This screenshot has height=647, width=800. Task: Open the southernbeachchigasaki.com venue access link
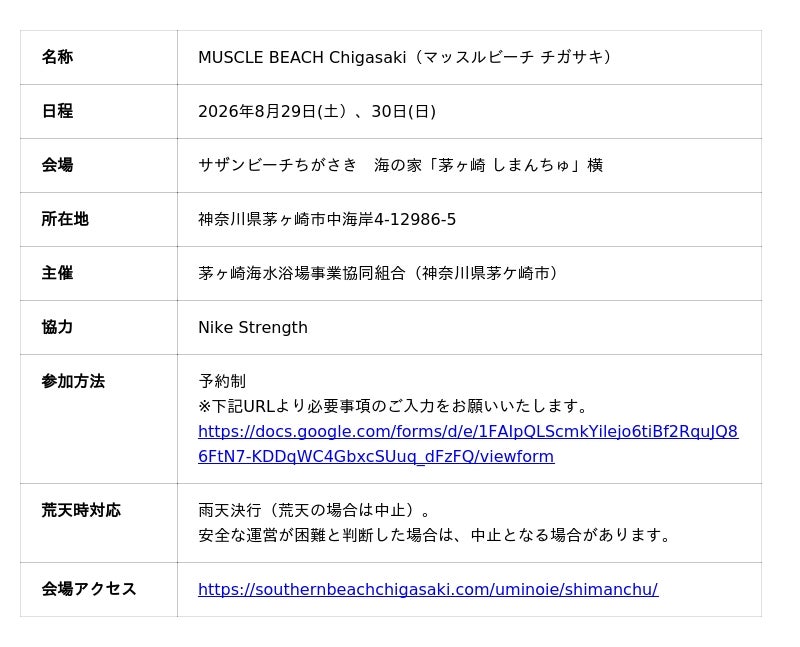tap(428, 589)
